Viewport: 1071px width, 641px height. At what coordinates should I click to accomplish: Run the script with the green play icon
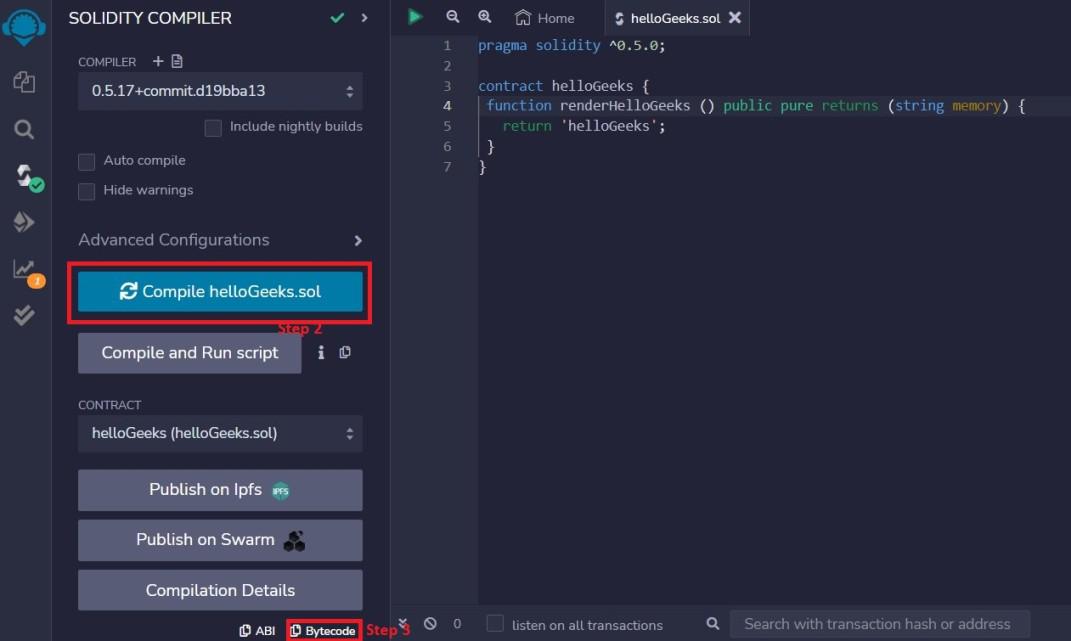[415, 17]
